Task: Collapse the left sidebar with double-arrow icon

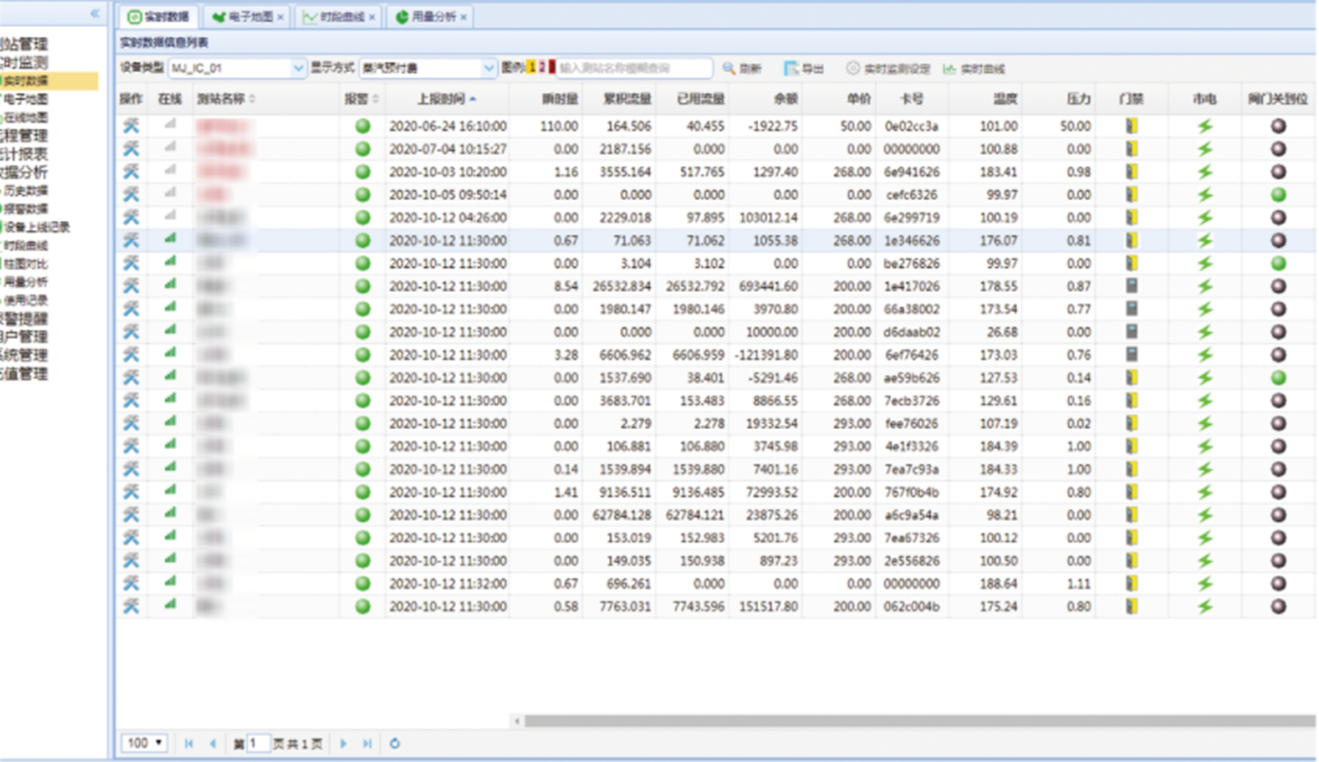Action: 95,13
